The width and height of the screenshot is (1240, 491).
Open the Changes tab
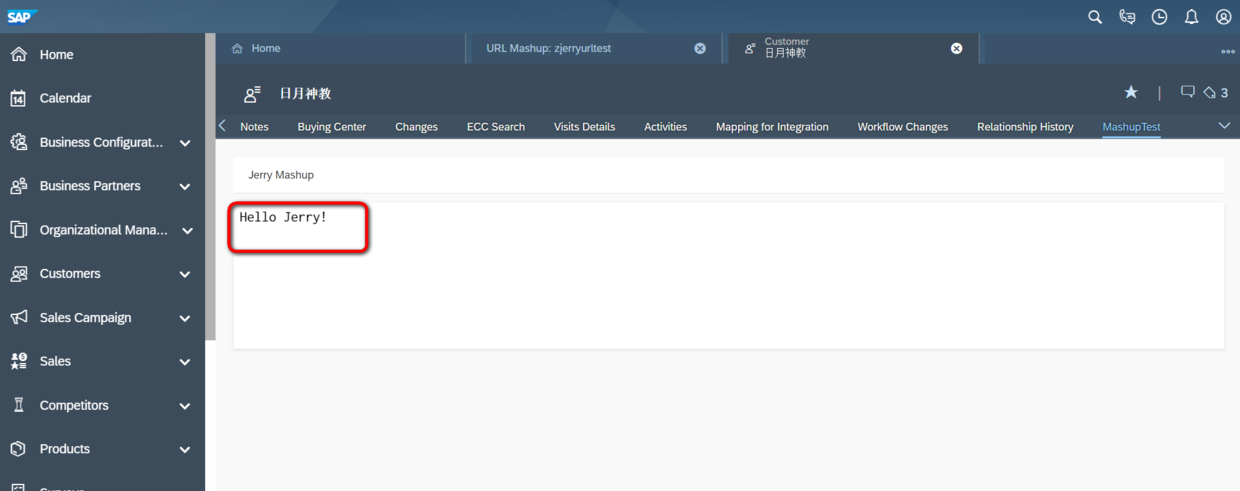(416, 127)
